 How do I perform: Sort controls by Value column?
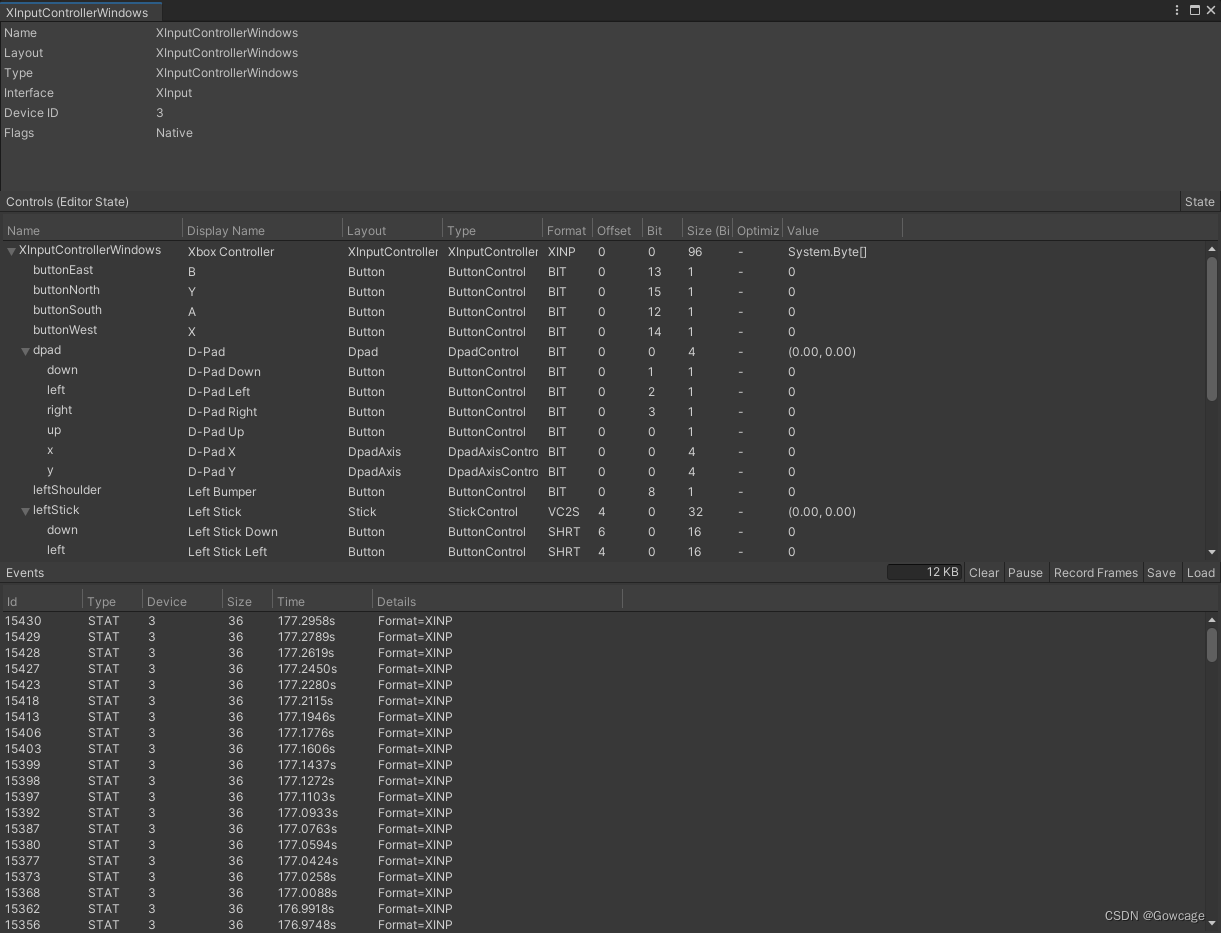[842, 230]
